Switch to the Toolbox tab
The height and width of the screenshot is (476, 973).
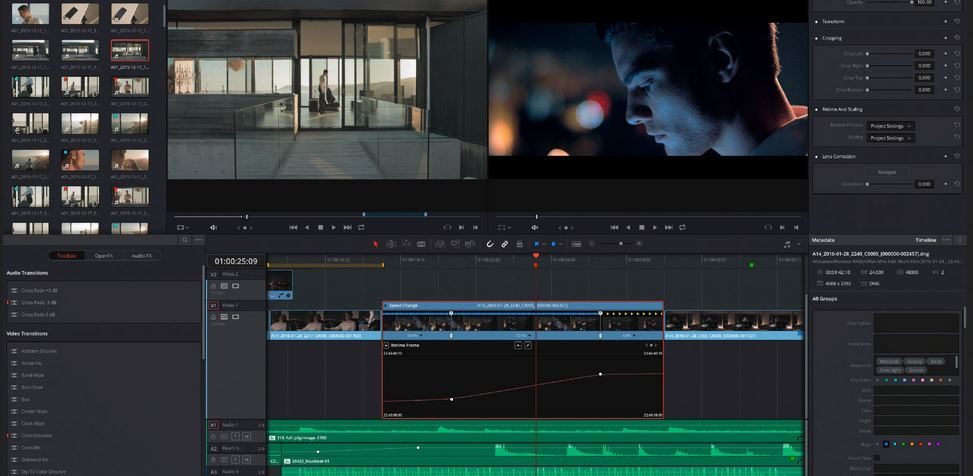click(66, 256)
